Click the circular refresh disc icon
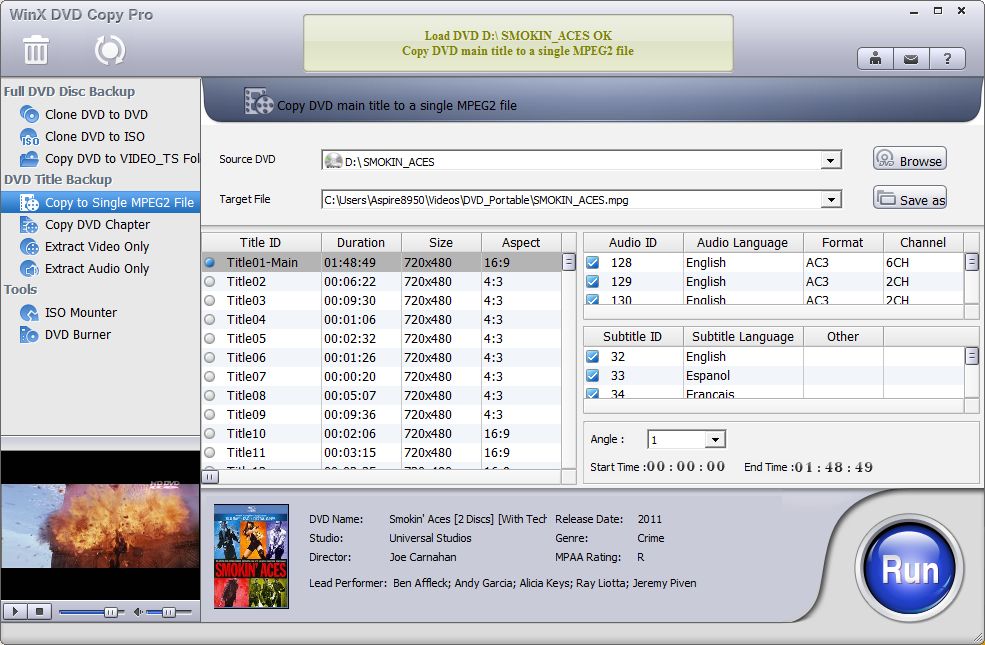 point(109,50)
